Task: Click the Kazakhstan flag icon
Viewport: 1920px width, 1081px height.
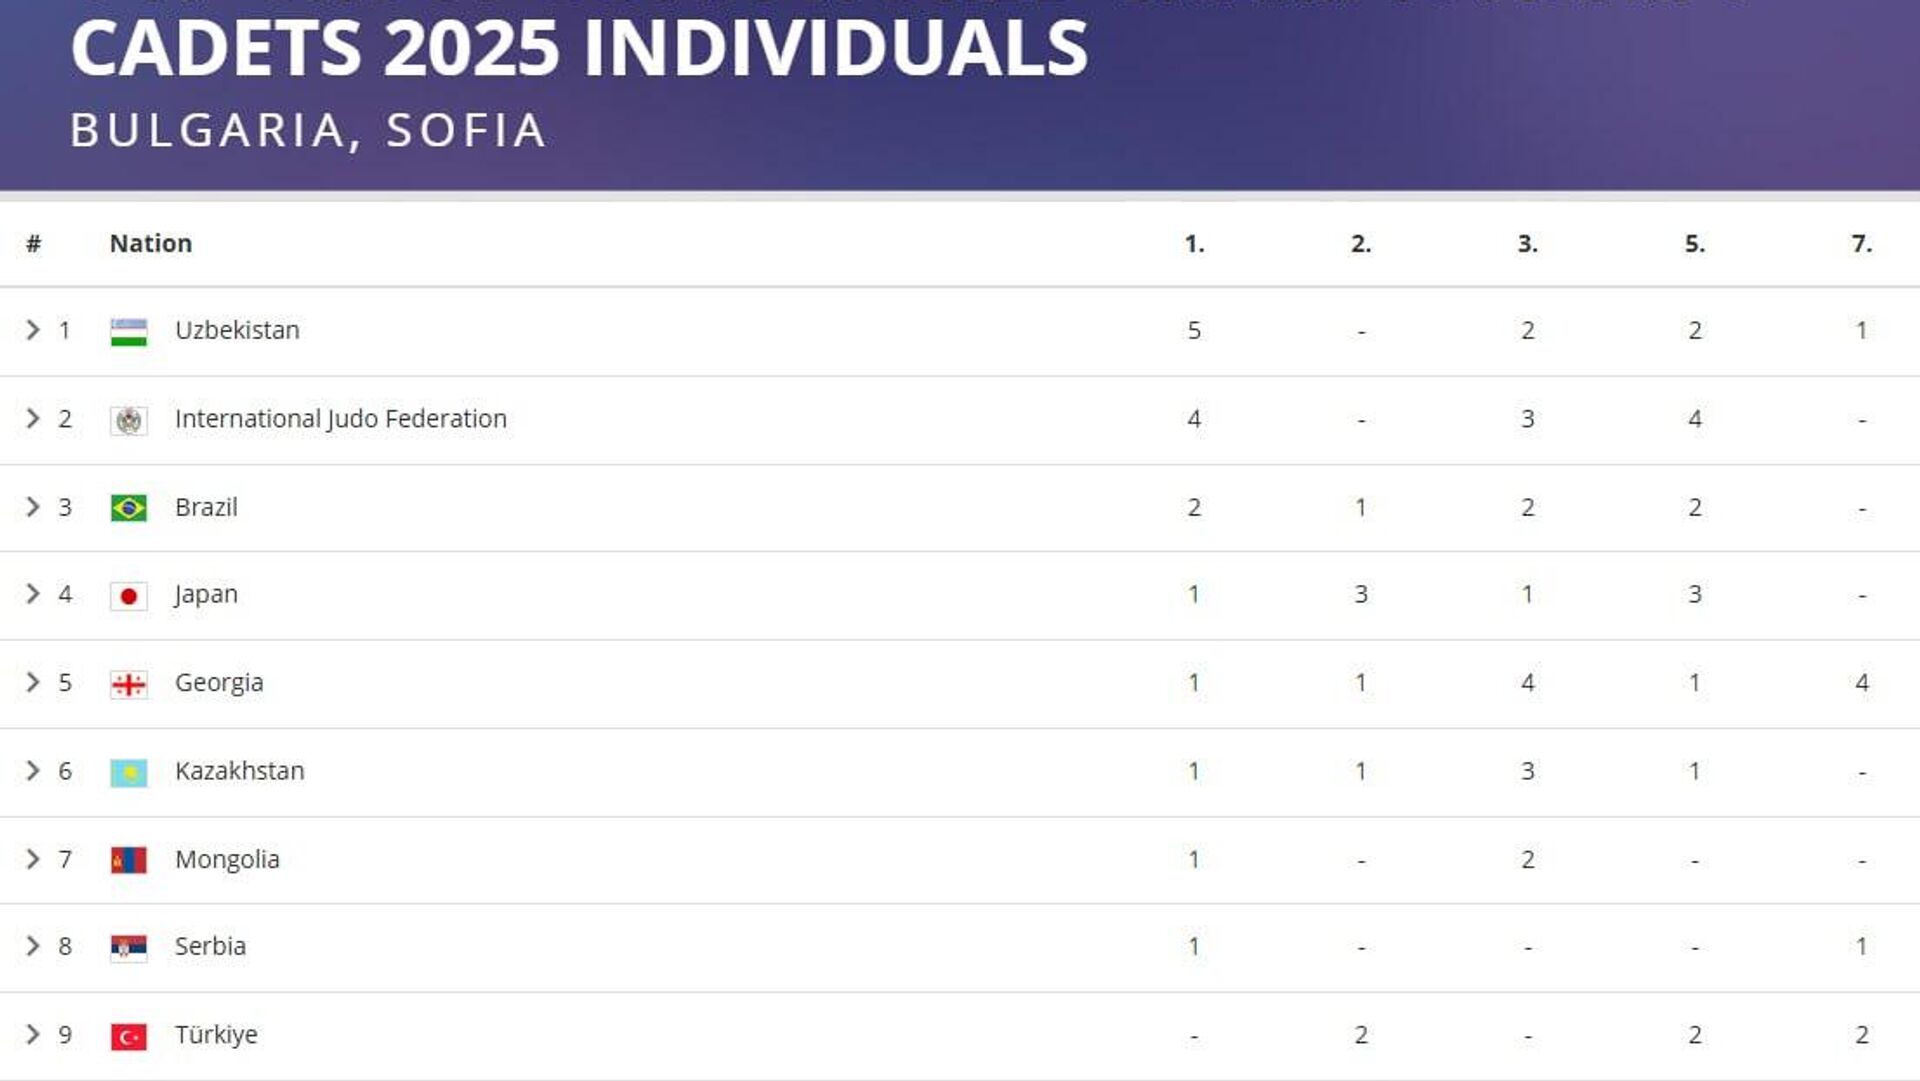Action: point(128,772)
